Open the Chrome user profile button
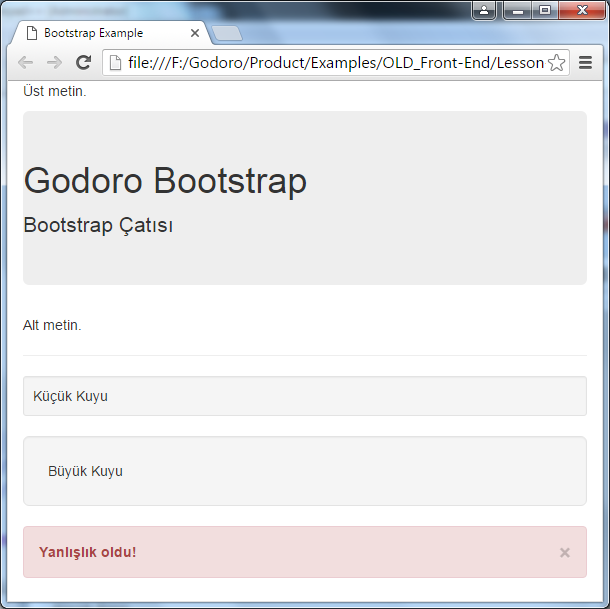 484,11
